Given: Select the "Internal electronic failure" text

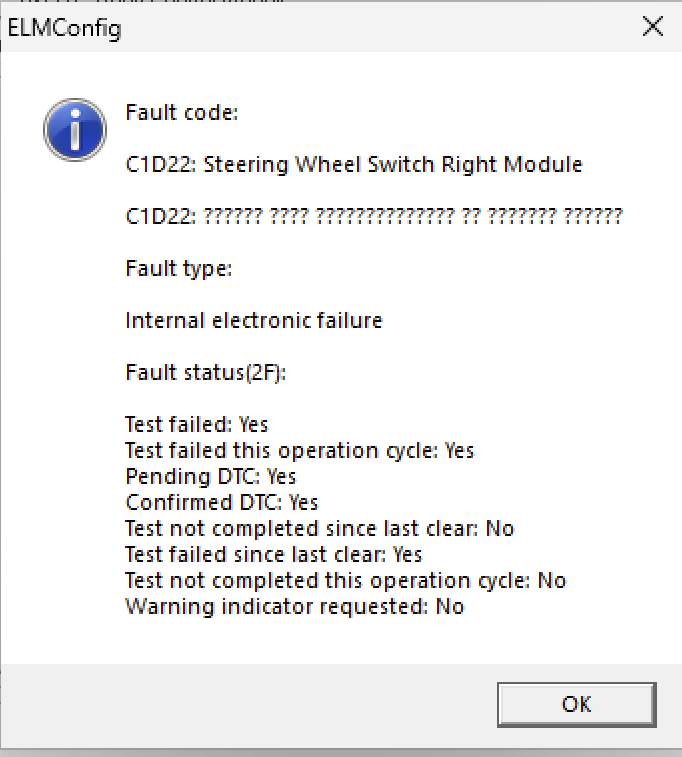Looking at the screenshot, I should click(x=254, y=320).
